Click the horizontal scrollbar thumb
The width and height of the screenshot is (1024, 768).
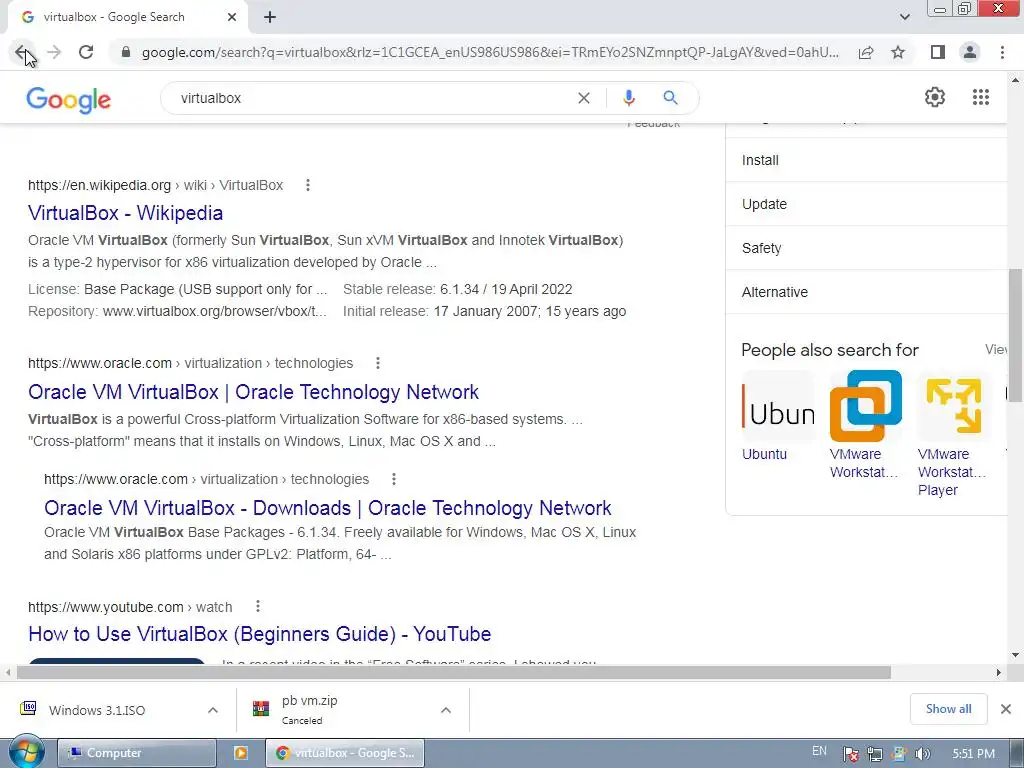point(453,672)
